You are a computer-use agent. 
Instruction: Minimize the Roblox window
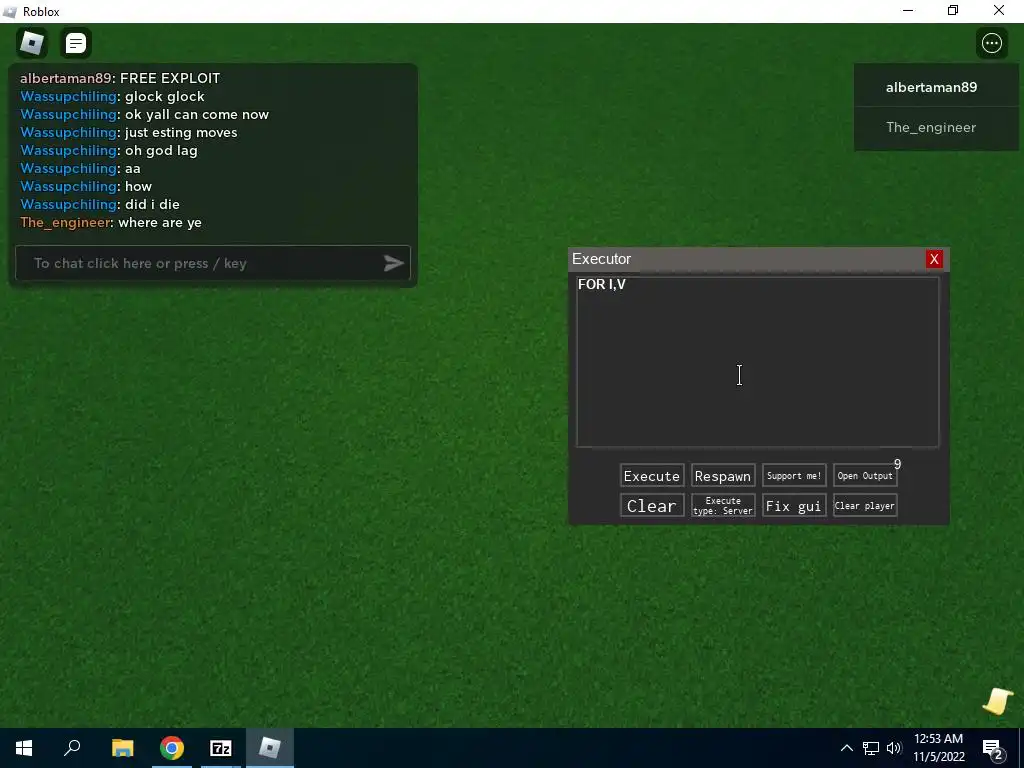pos(908,10)
